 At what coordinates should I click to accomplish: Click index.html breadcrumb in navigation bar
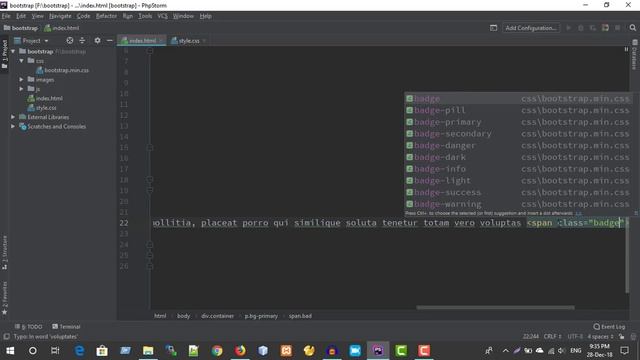click(x=62, y=28)
